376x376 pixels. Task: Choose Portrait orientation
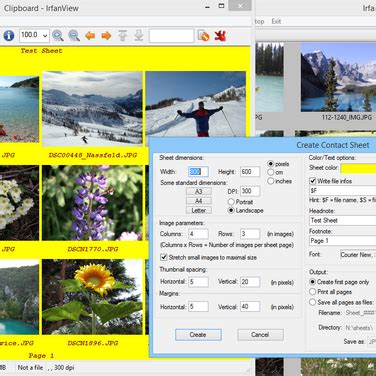(x=231, y=202)
